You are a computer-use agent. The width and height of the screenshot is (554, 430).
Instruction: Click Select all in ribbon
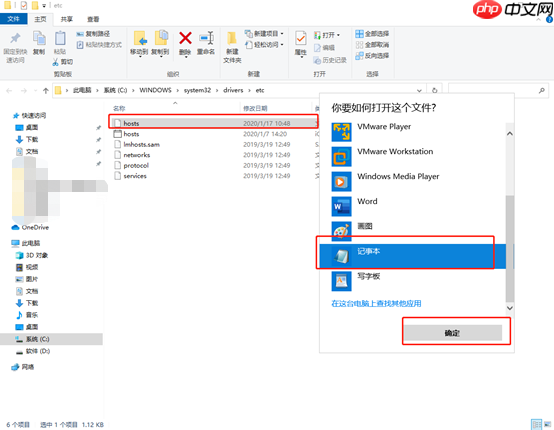[x=372, y=34]
